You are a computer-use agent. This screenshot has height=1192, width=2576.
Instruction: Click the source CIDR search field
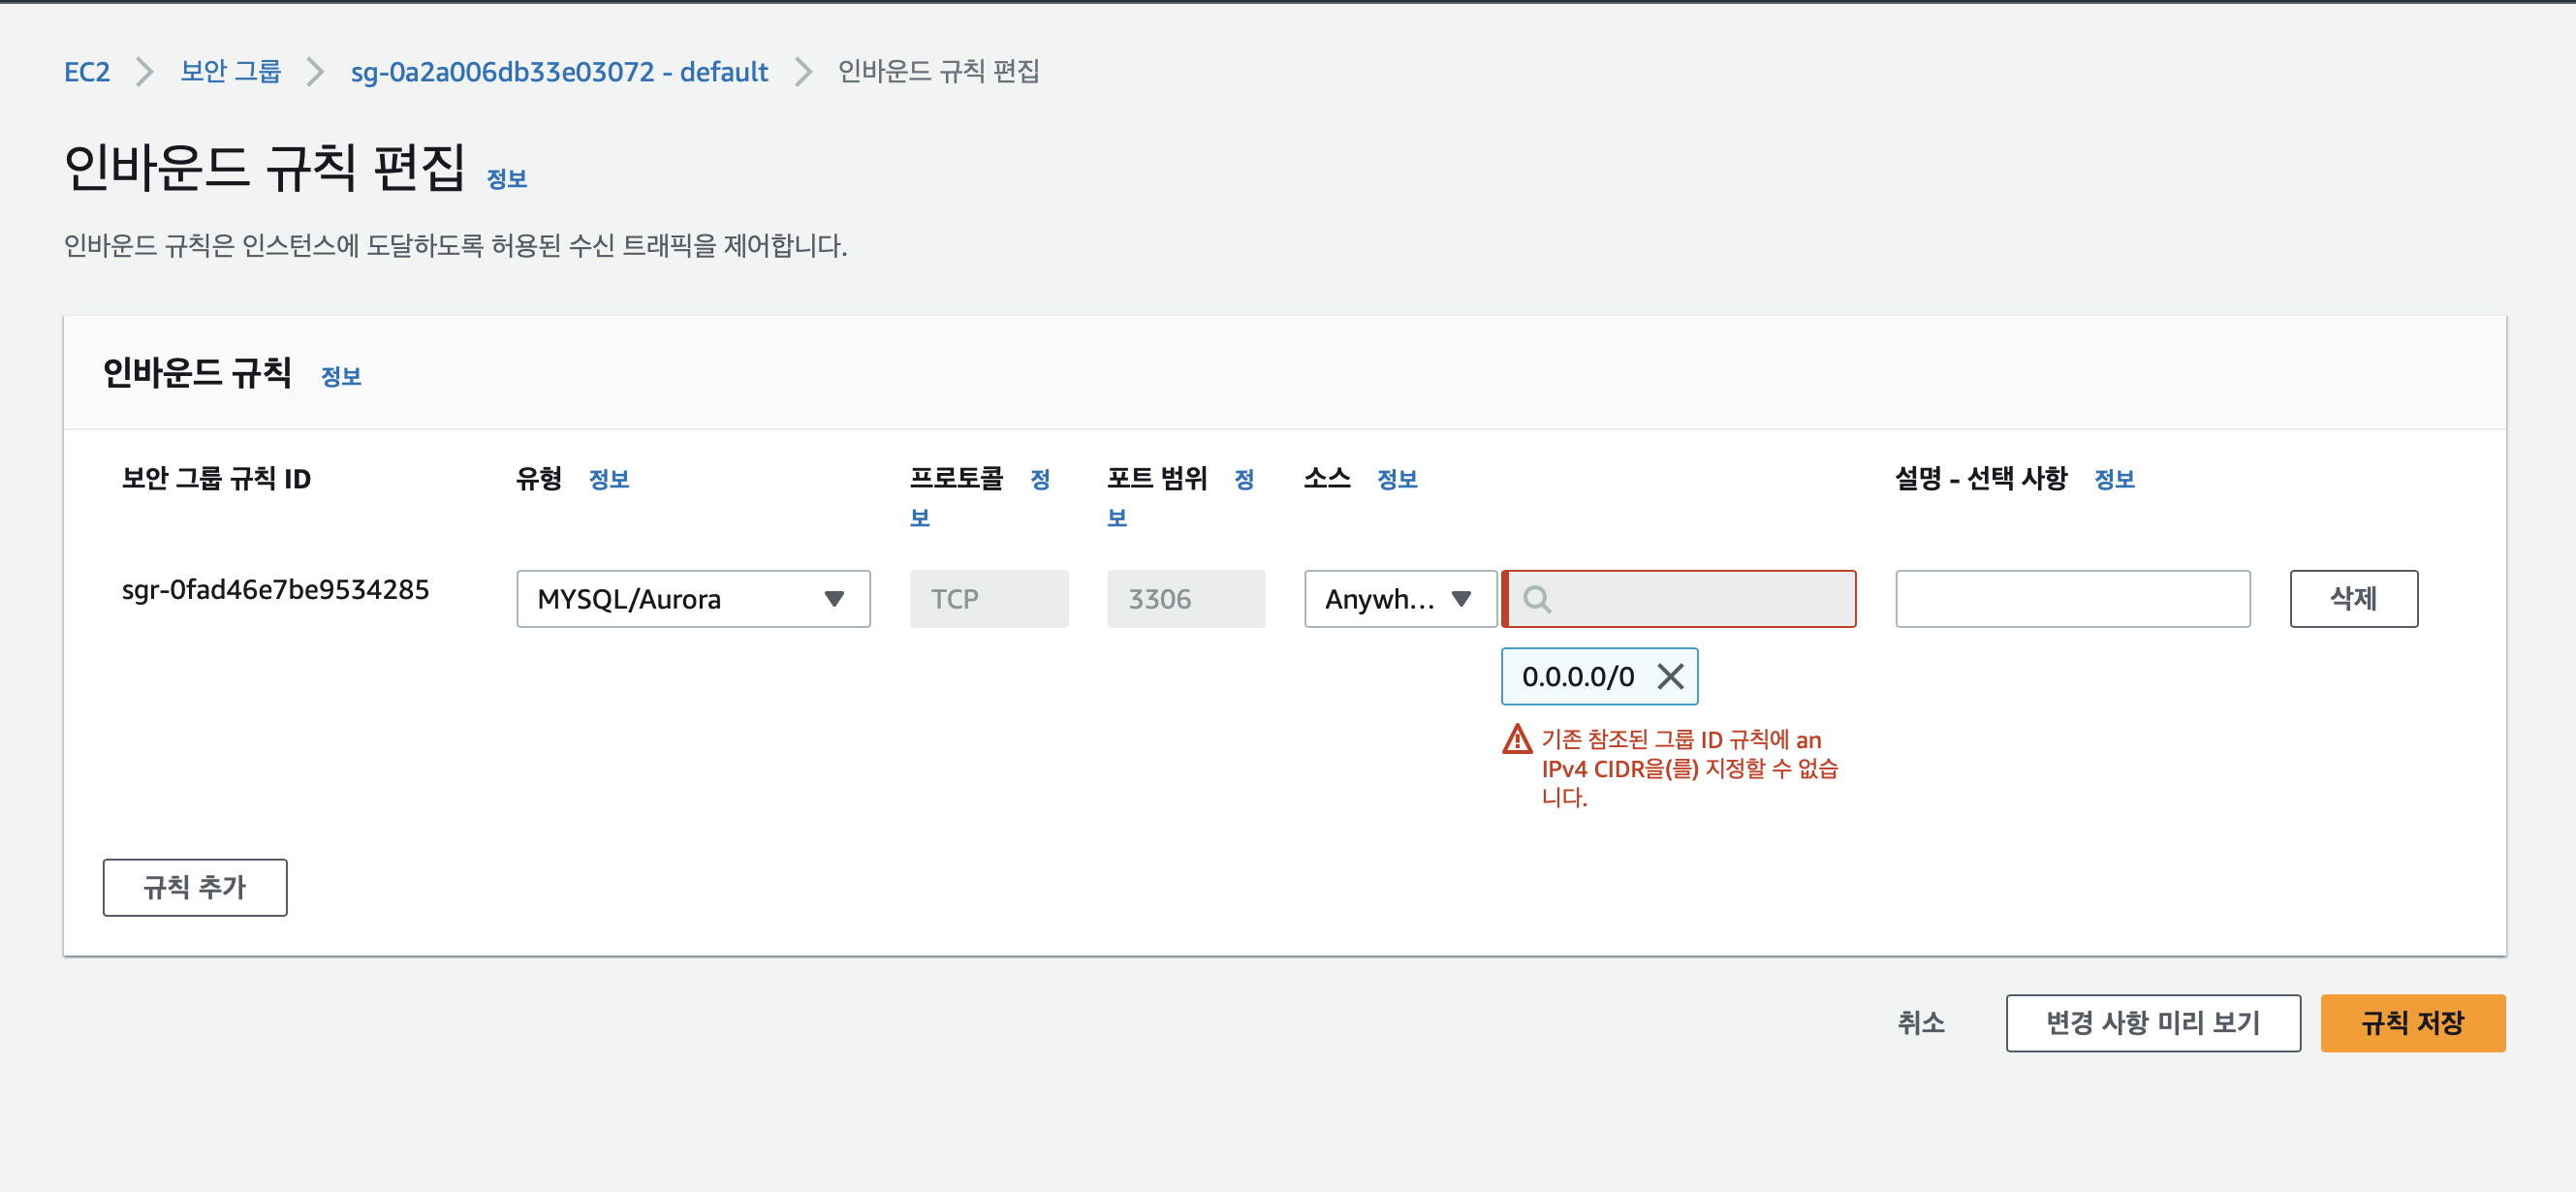(x=1700, y=599)
